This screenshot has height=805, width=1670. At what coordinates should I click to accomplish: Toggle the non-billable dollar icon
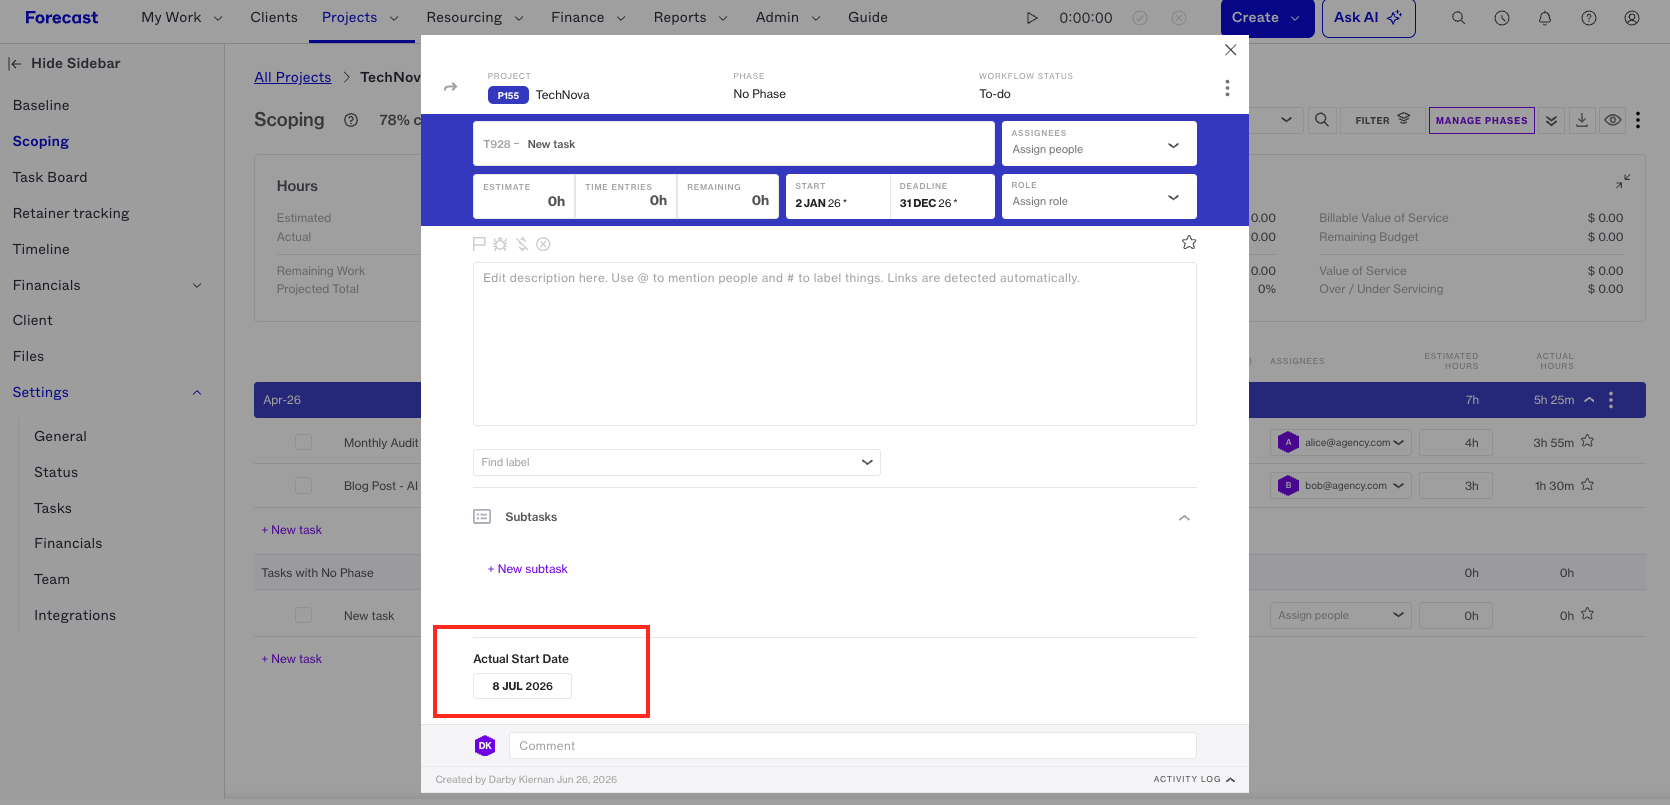pos(522,244)
